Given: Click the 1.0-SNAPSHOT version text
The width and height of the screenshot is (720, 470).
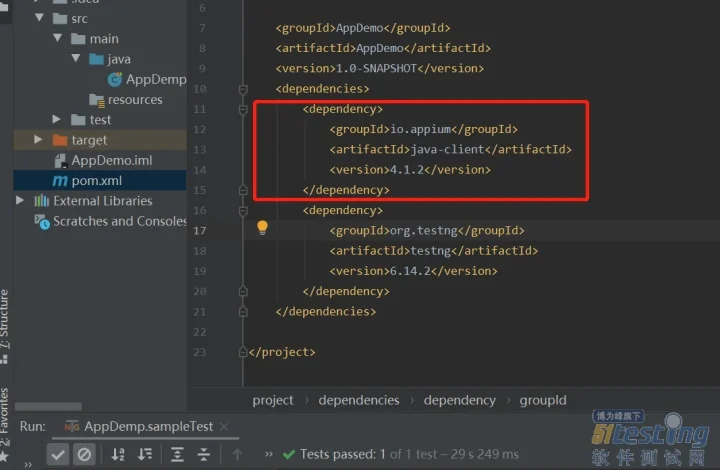Looking at the screenshot, I should 377,68.
